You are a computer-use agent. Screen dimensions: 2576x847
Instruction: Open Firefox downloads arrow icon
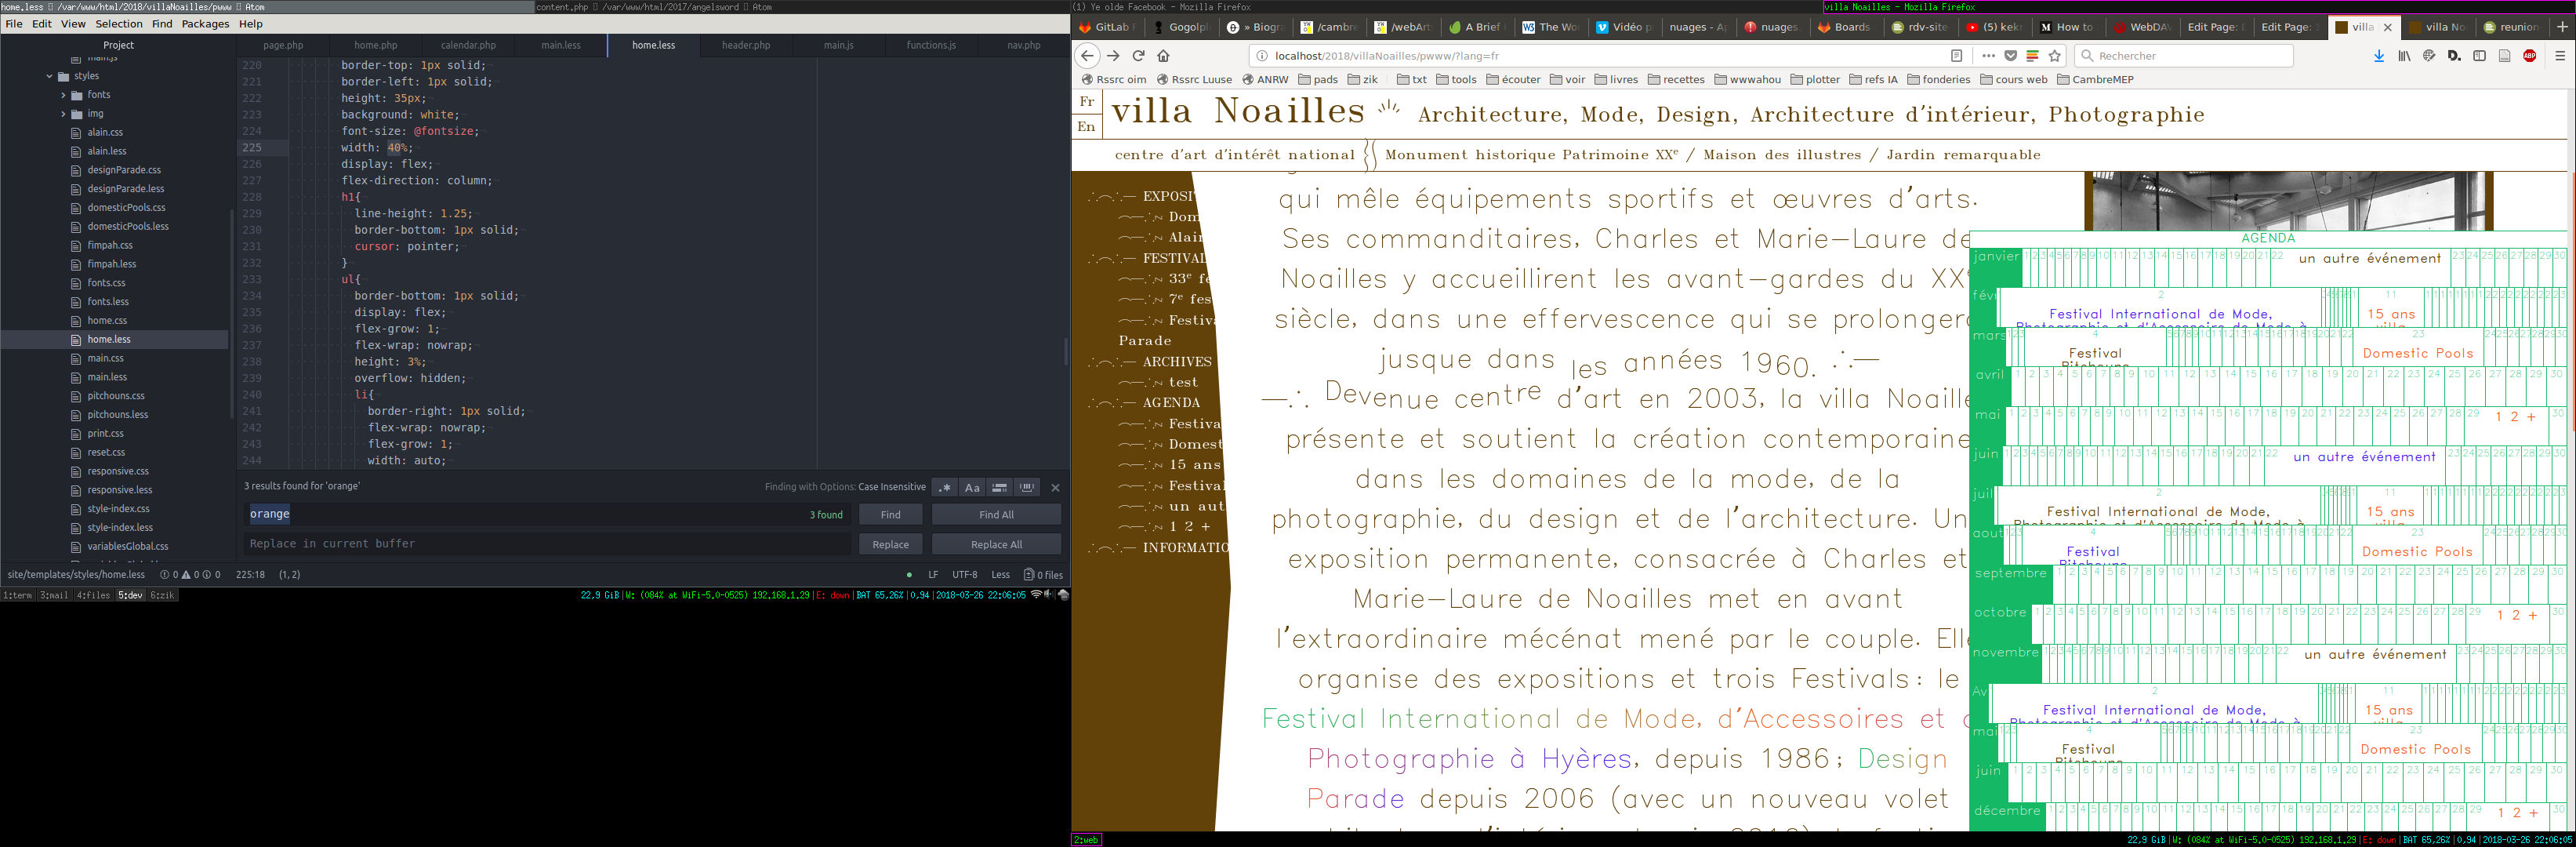pos(2379,56)
